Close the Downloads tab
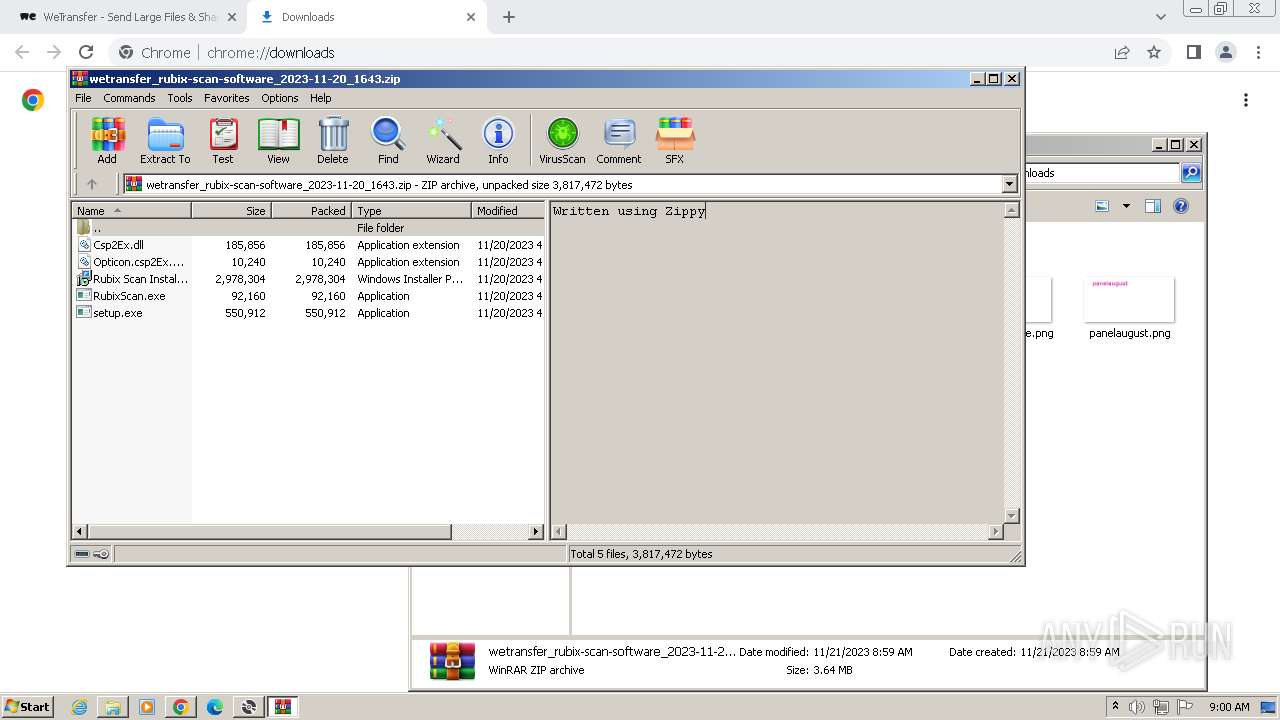 tap(470, 17)
